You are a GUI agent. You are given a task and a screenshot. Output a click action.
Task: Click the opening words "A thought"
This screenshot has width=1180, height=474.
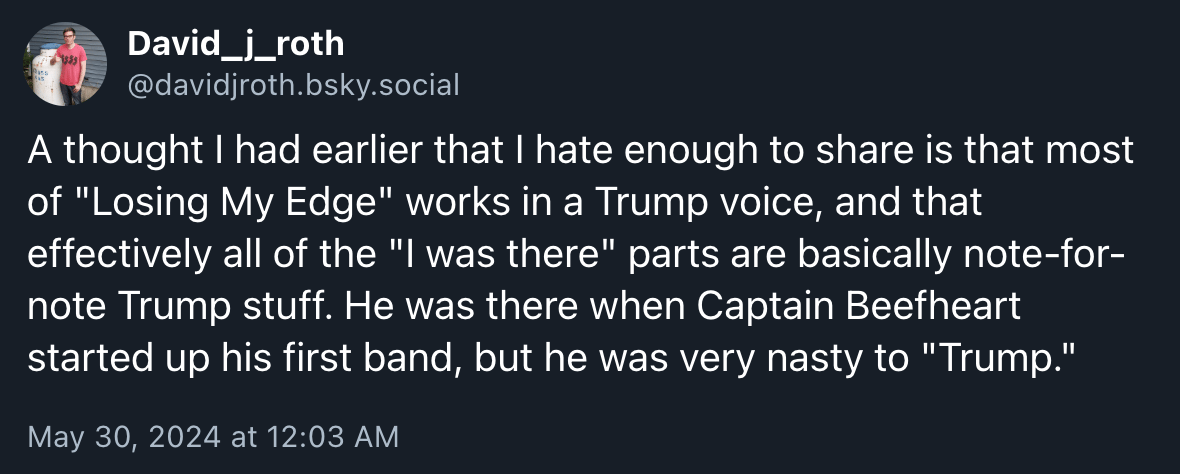[x=99, y=151]
